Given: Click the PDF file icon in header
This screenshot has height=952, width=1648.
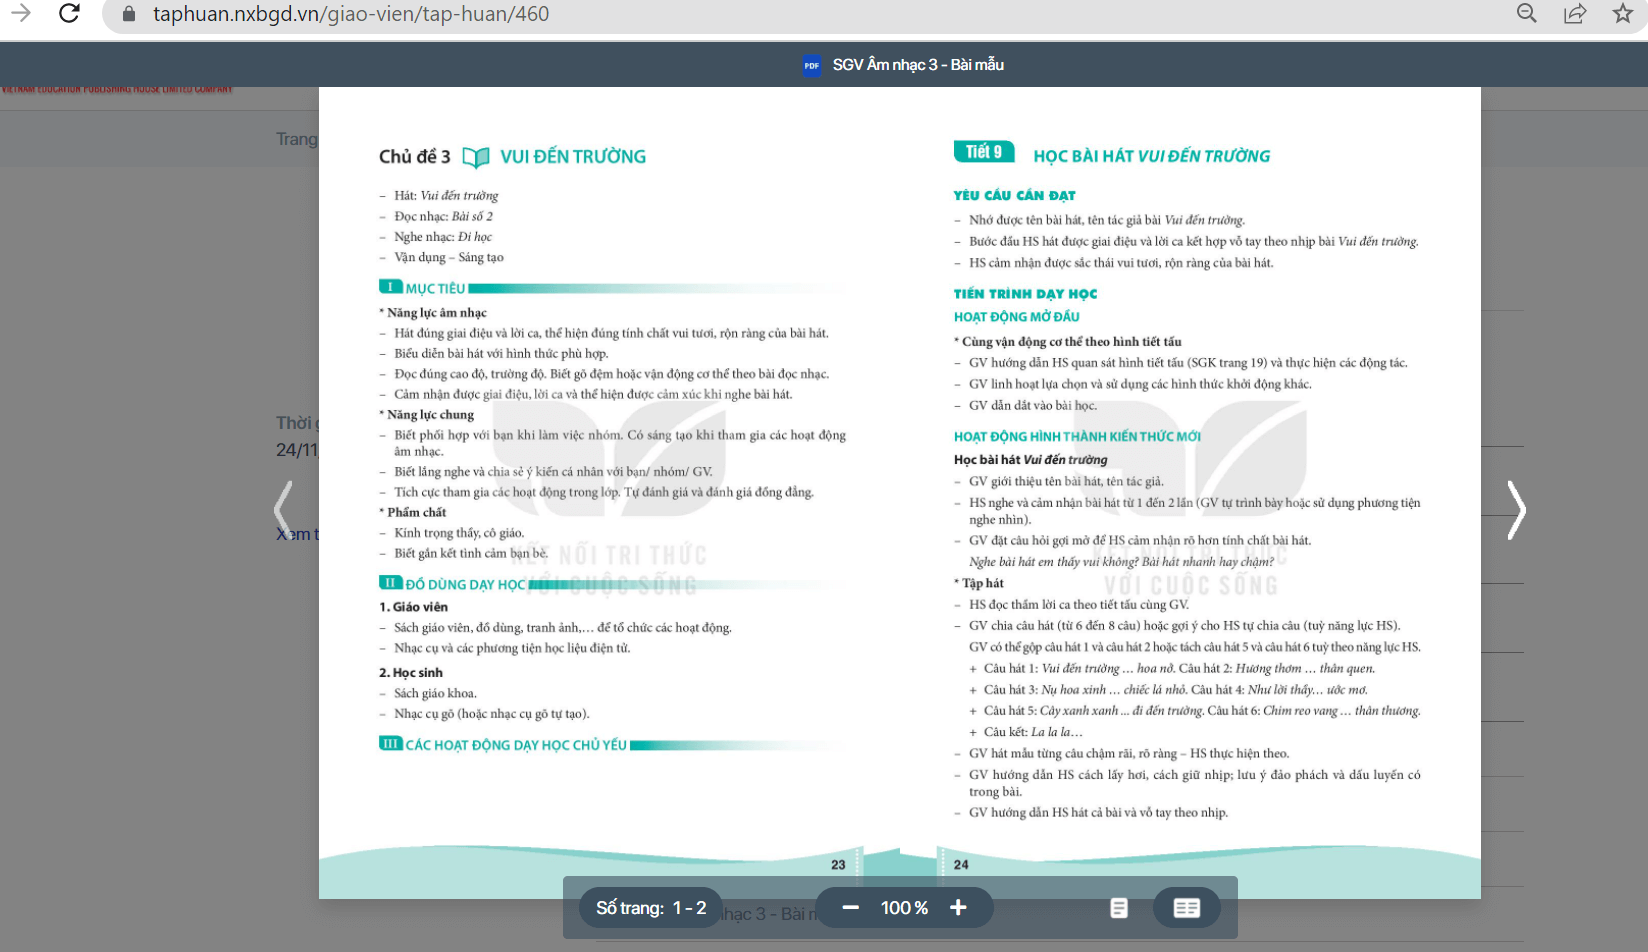Looking at the screenshot, I should [x=812, y=65].
